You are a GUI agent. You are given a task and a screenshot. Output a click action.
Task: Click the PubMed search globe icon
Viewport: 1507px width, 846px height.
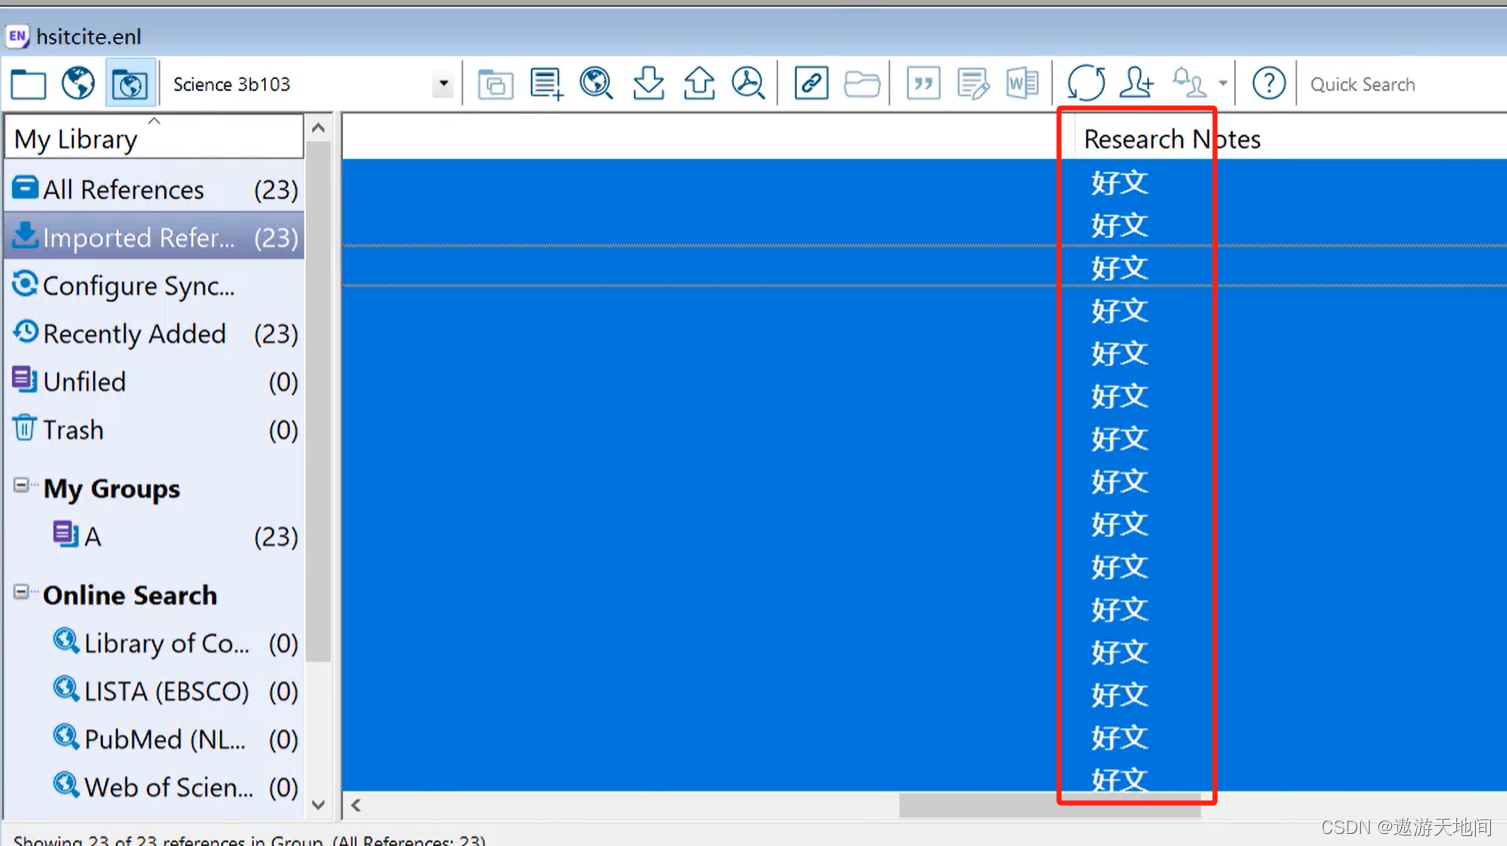tap(66, 737)
